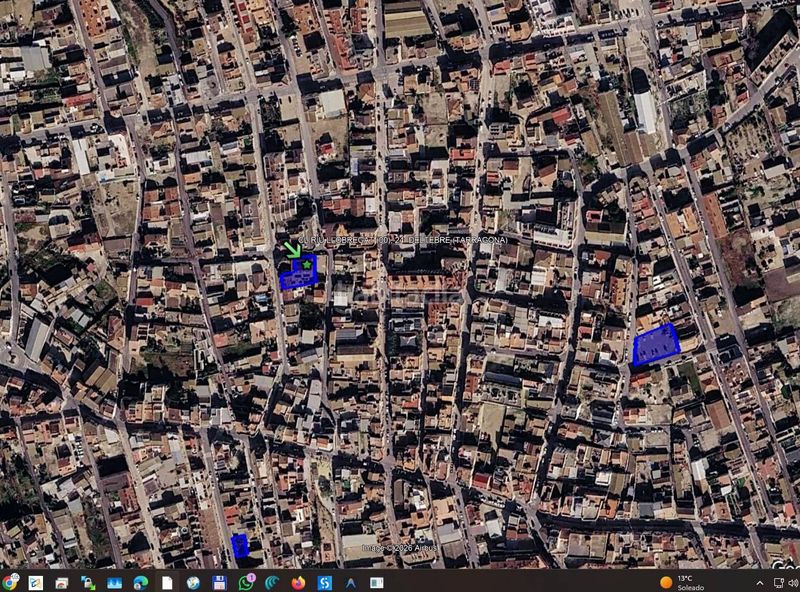The height and width of the screenshot is (592, 800).
Task: Open the volume speaker tray icon
Action: [793, 582]
